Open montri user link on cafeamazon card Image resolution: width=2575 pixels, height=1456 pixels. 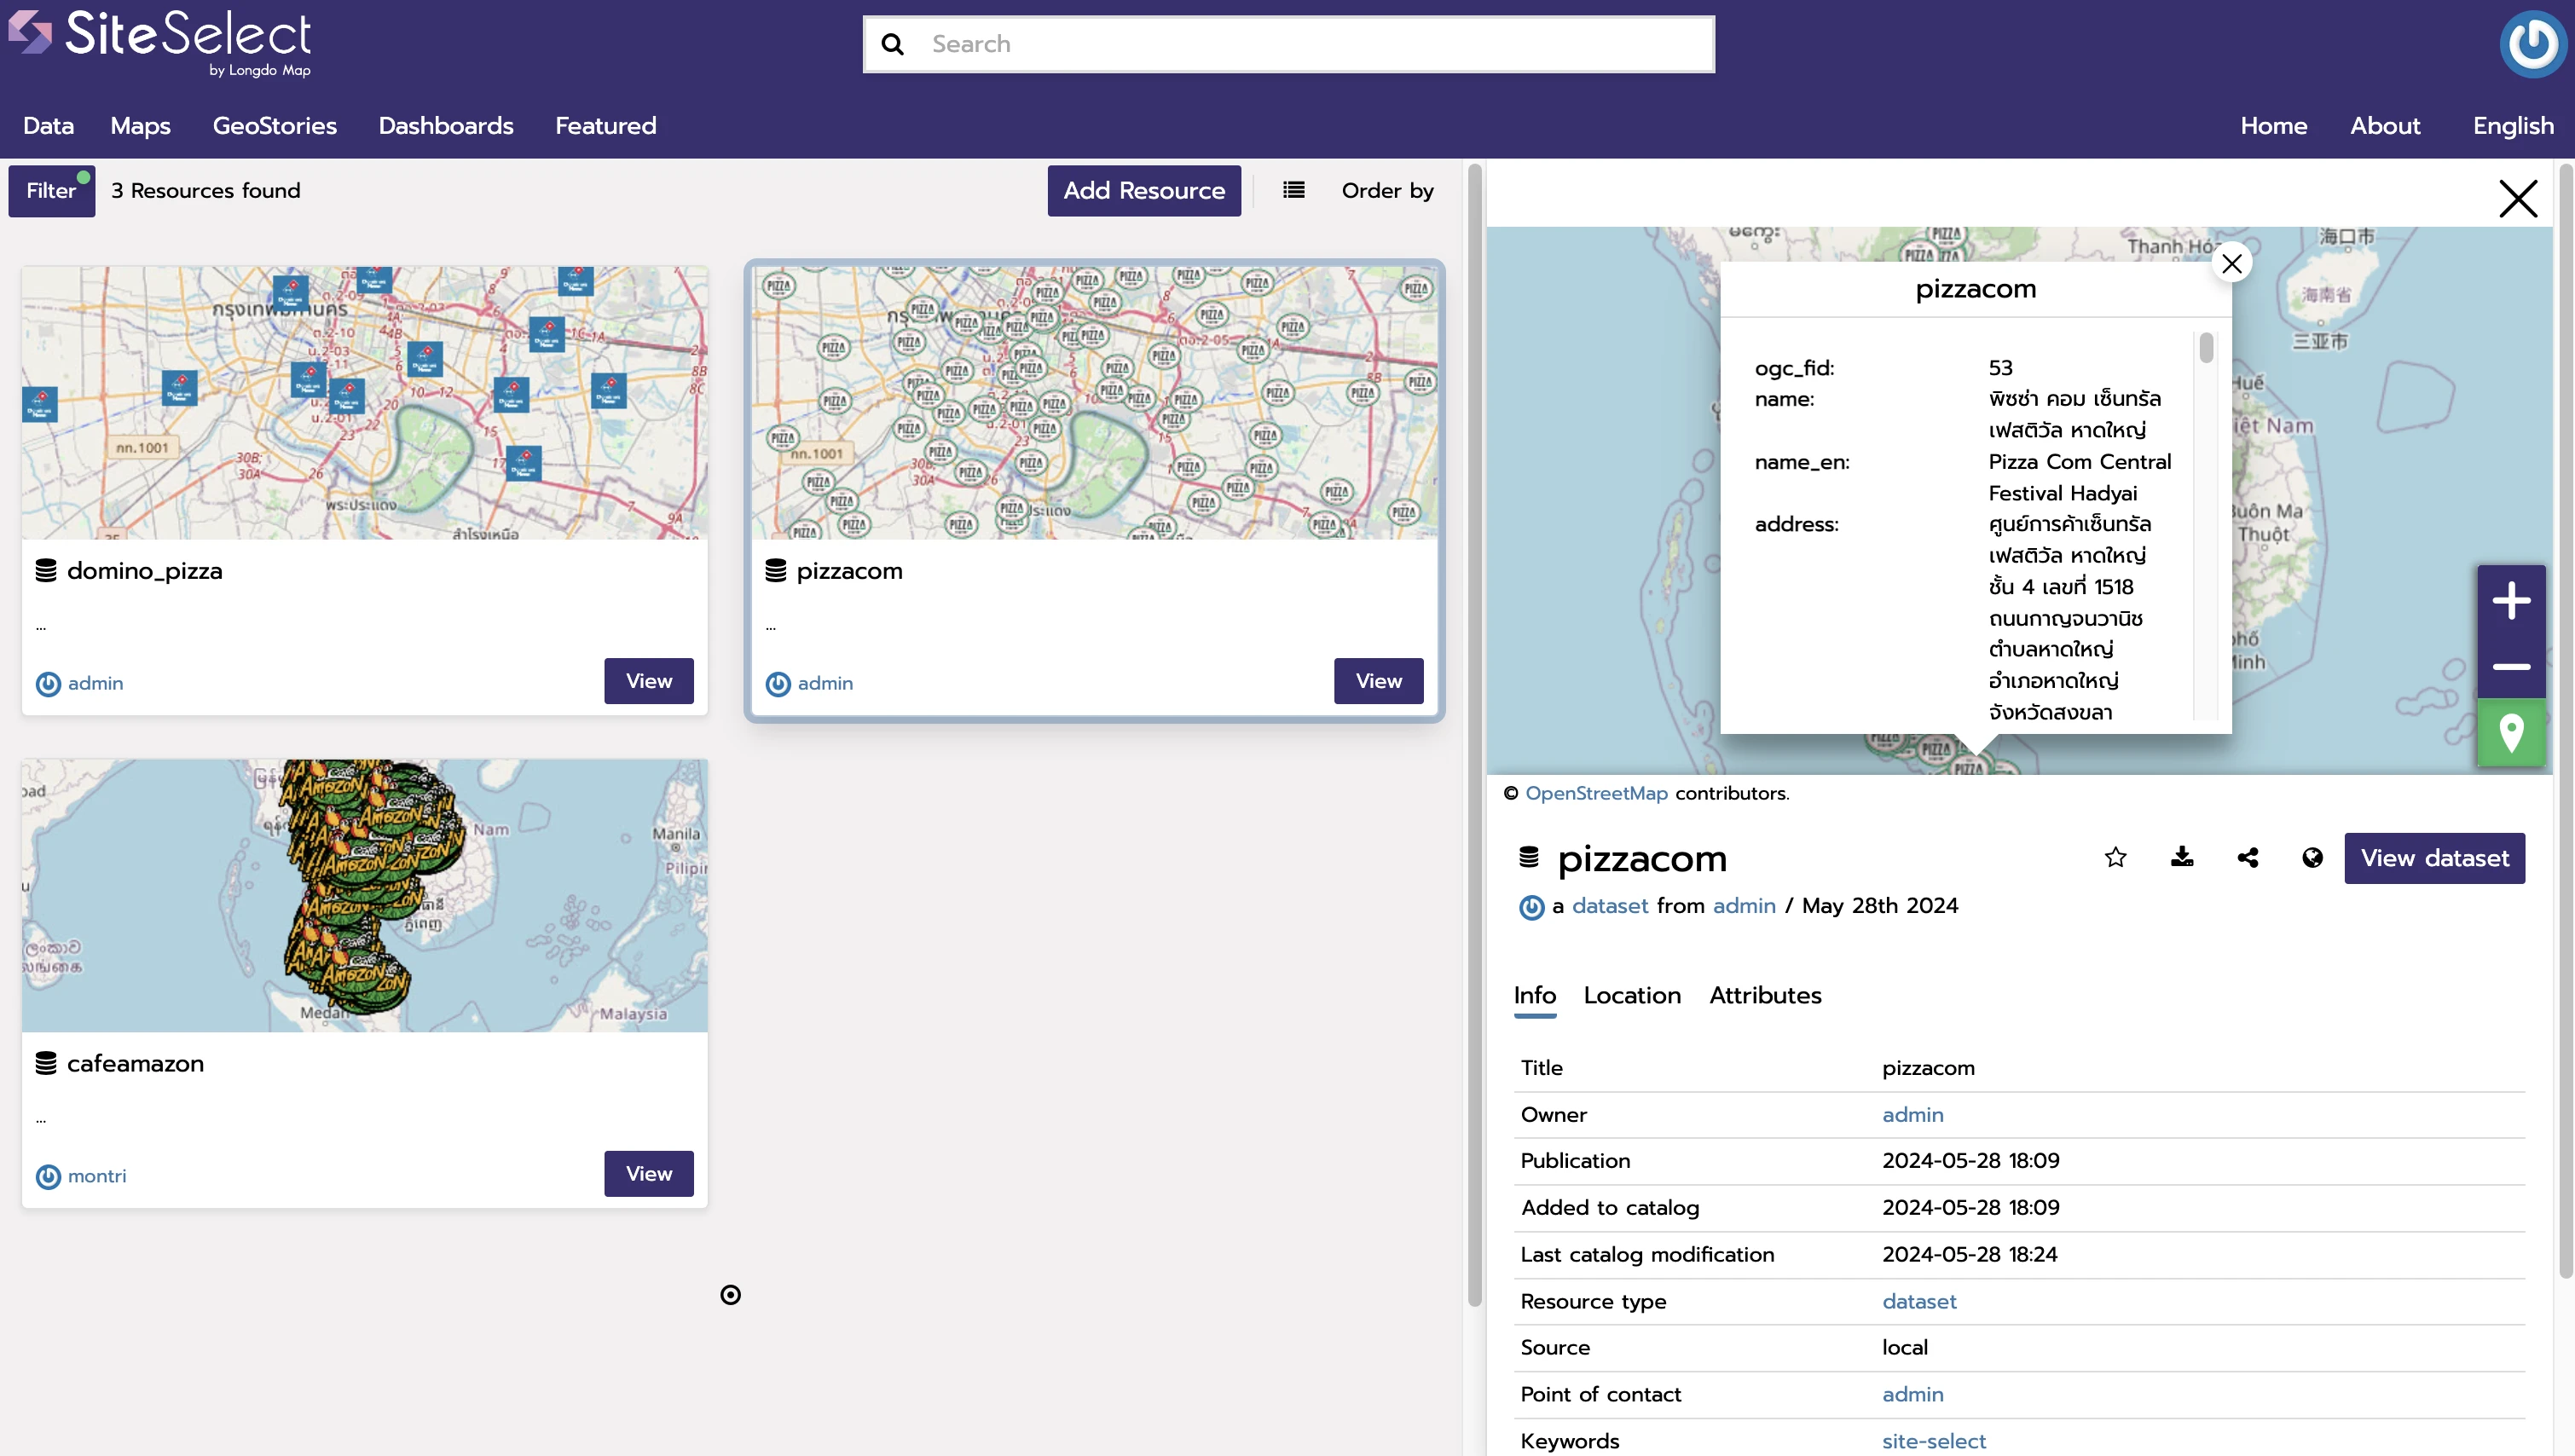coord(97,1176)
